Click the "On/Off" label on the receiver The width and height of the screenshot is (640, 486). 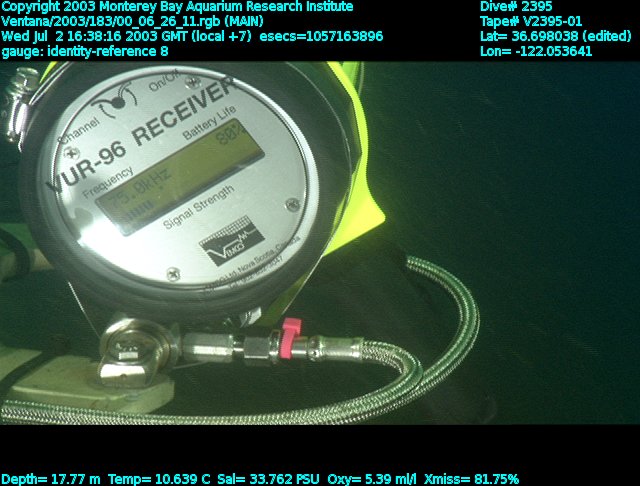click(x=164, y=81)
